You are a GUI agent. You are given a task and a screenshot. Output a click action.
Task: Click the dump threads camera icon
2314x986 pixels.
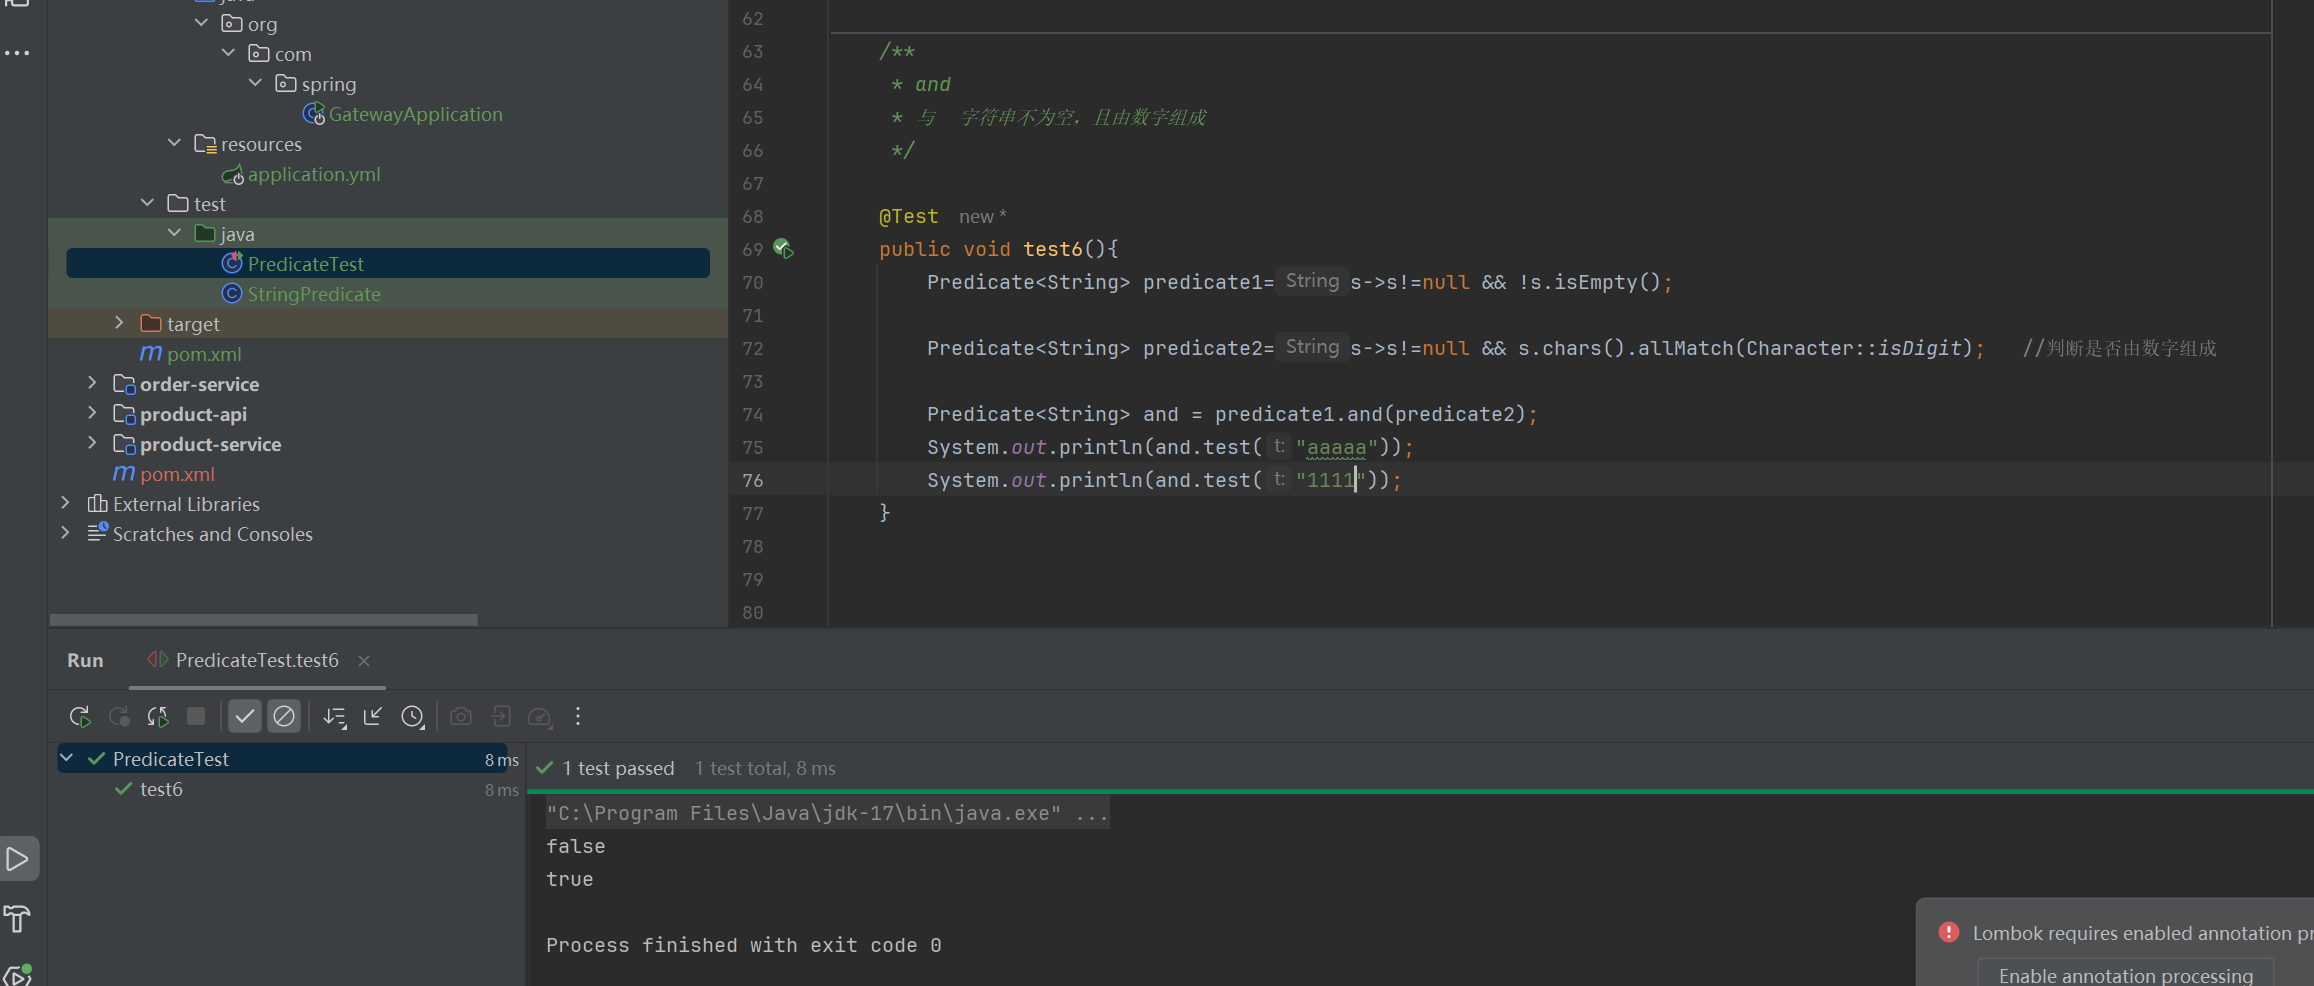pyautogui.click(x=461, y=716)
